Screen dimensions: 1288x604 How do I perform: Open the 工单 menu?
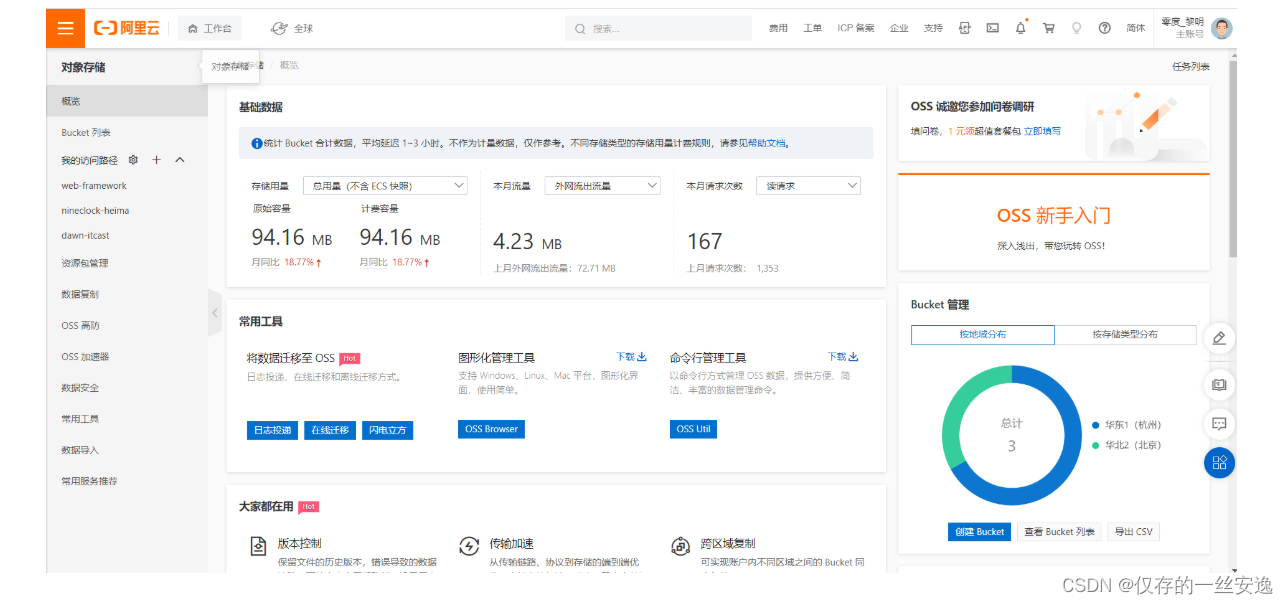tap(812, 28)
